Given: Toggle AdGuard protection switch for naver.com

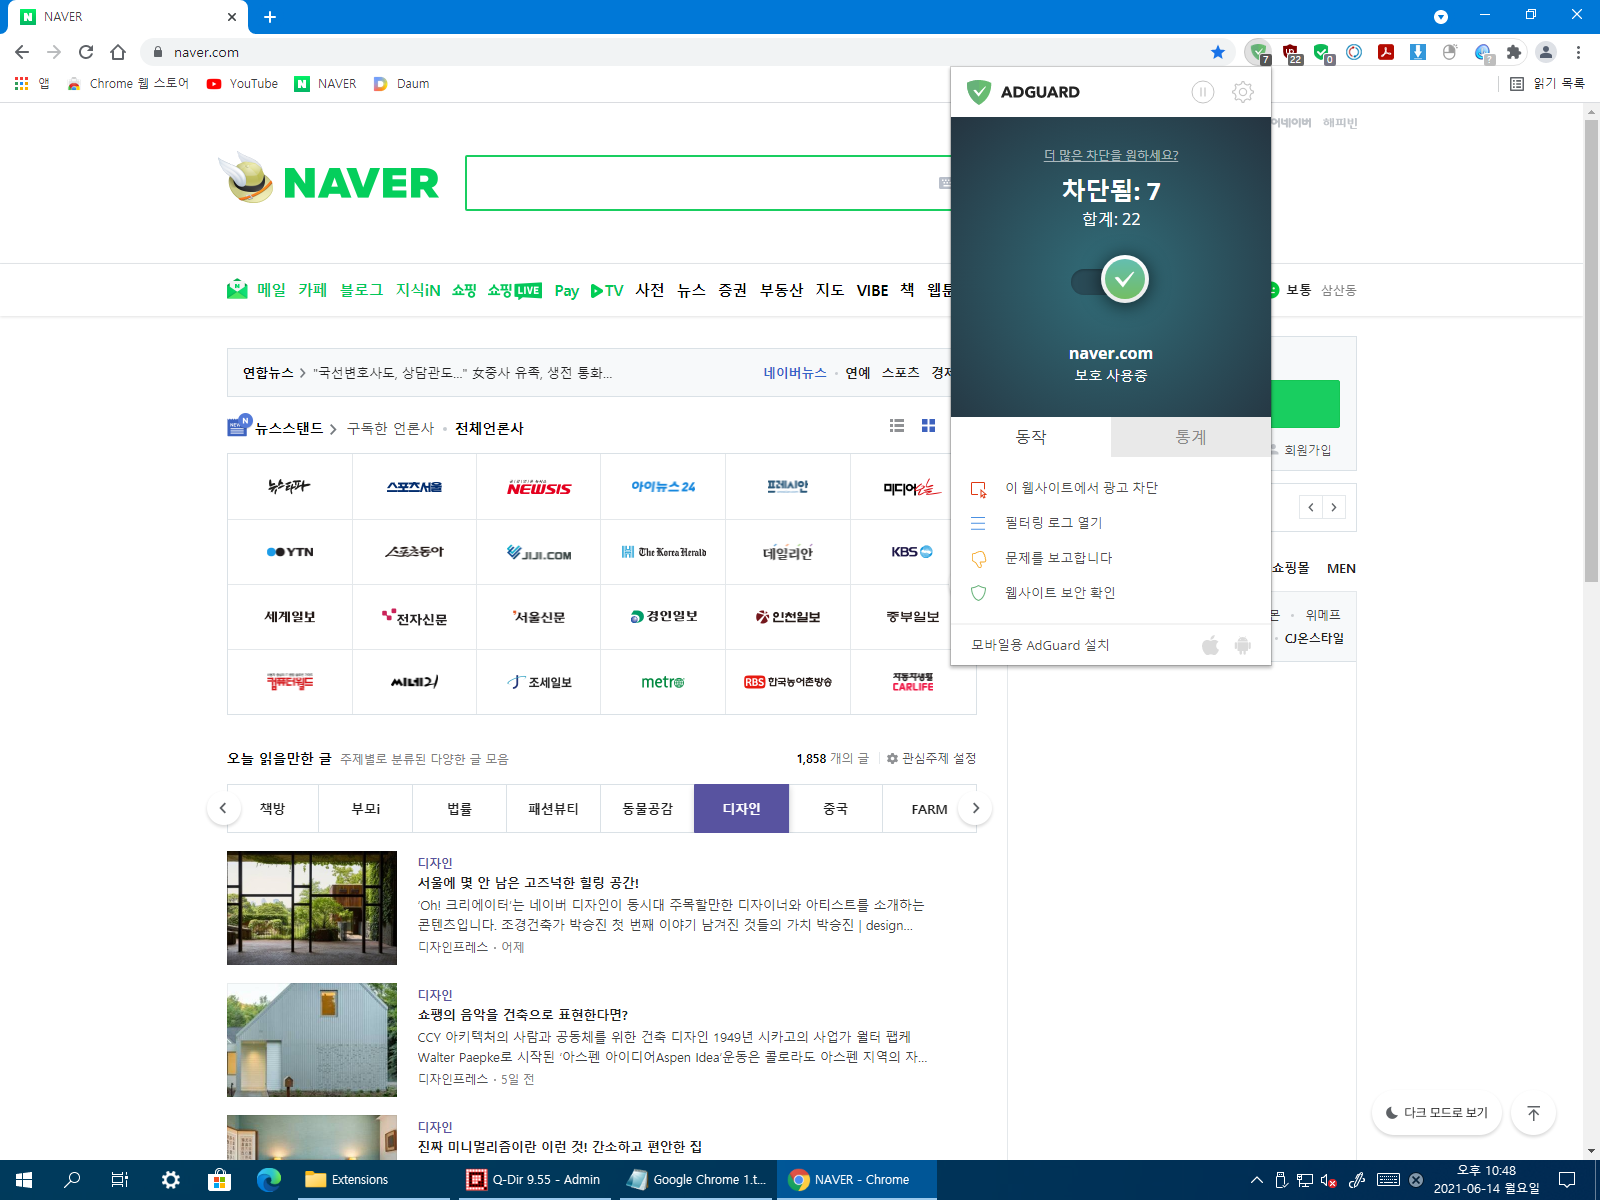Looking at the screenshot, I should 1110,280.
